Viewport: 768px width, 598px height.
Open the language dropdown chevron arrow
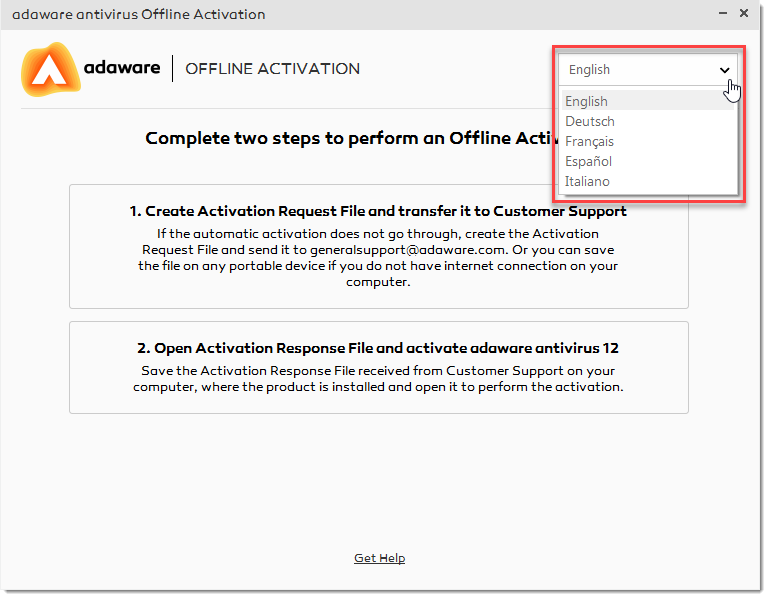pyautogui.click(x=724, y=70)
